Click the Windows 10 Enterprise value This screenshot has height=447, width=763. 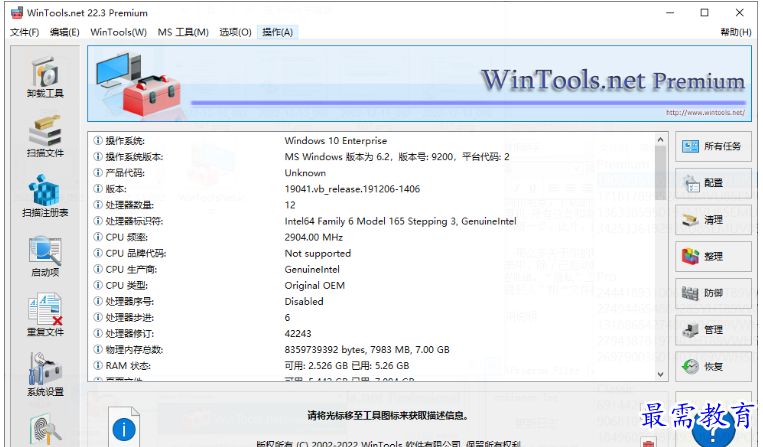coord(336,141)
